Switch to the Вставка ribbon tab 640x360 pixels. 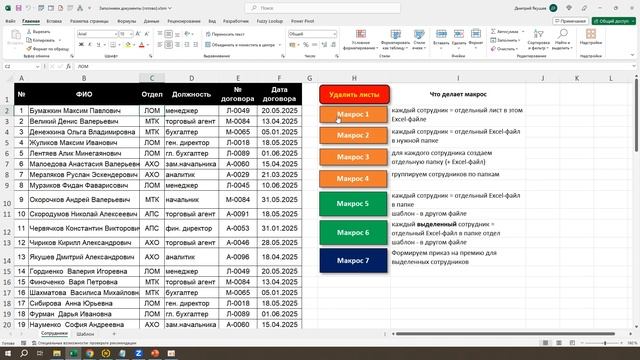tap(54, 21)
